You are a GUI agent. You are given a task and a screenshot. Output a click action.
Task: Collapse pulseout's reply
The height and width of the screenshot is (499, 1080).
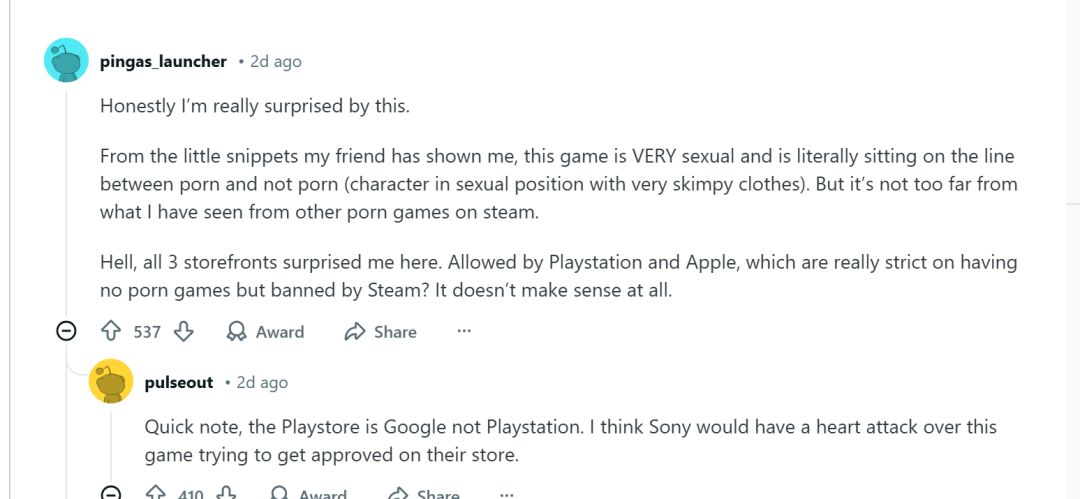pyautogui.click(x=111, y=493)
